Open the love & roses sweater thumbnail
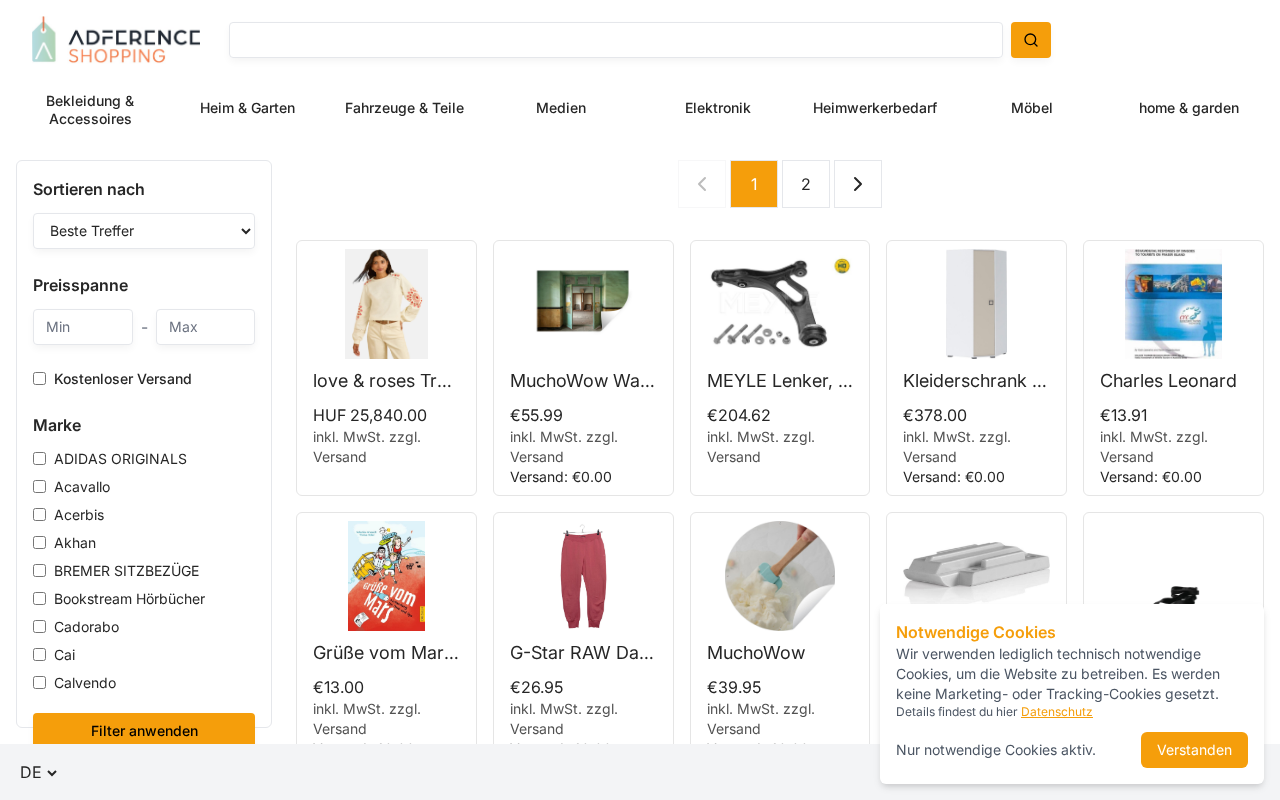 tap(386, 304)
